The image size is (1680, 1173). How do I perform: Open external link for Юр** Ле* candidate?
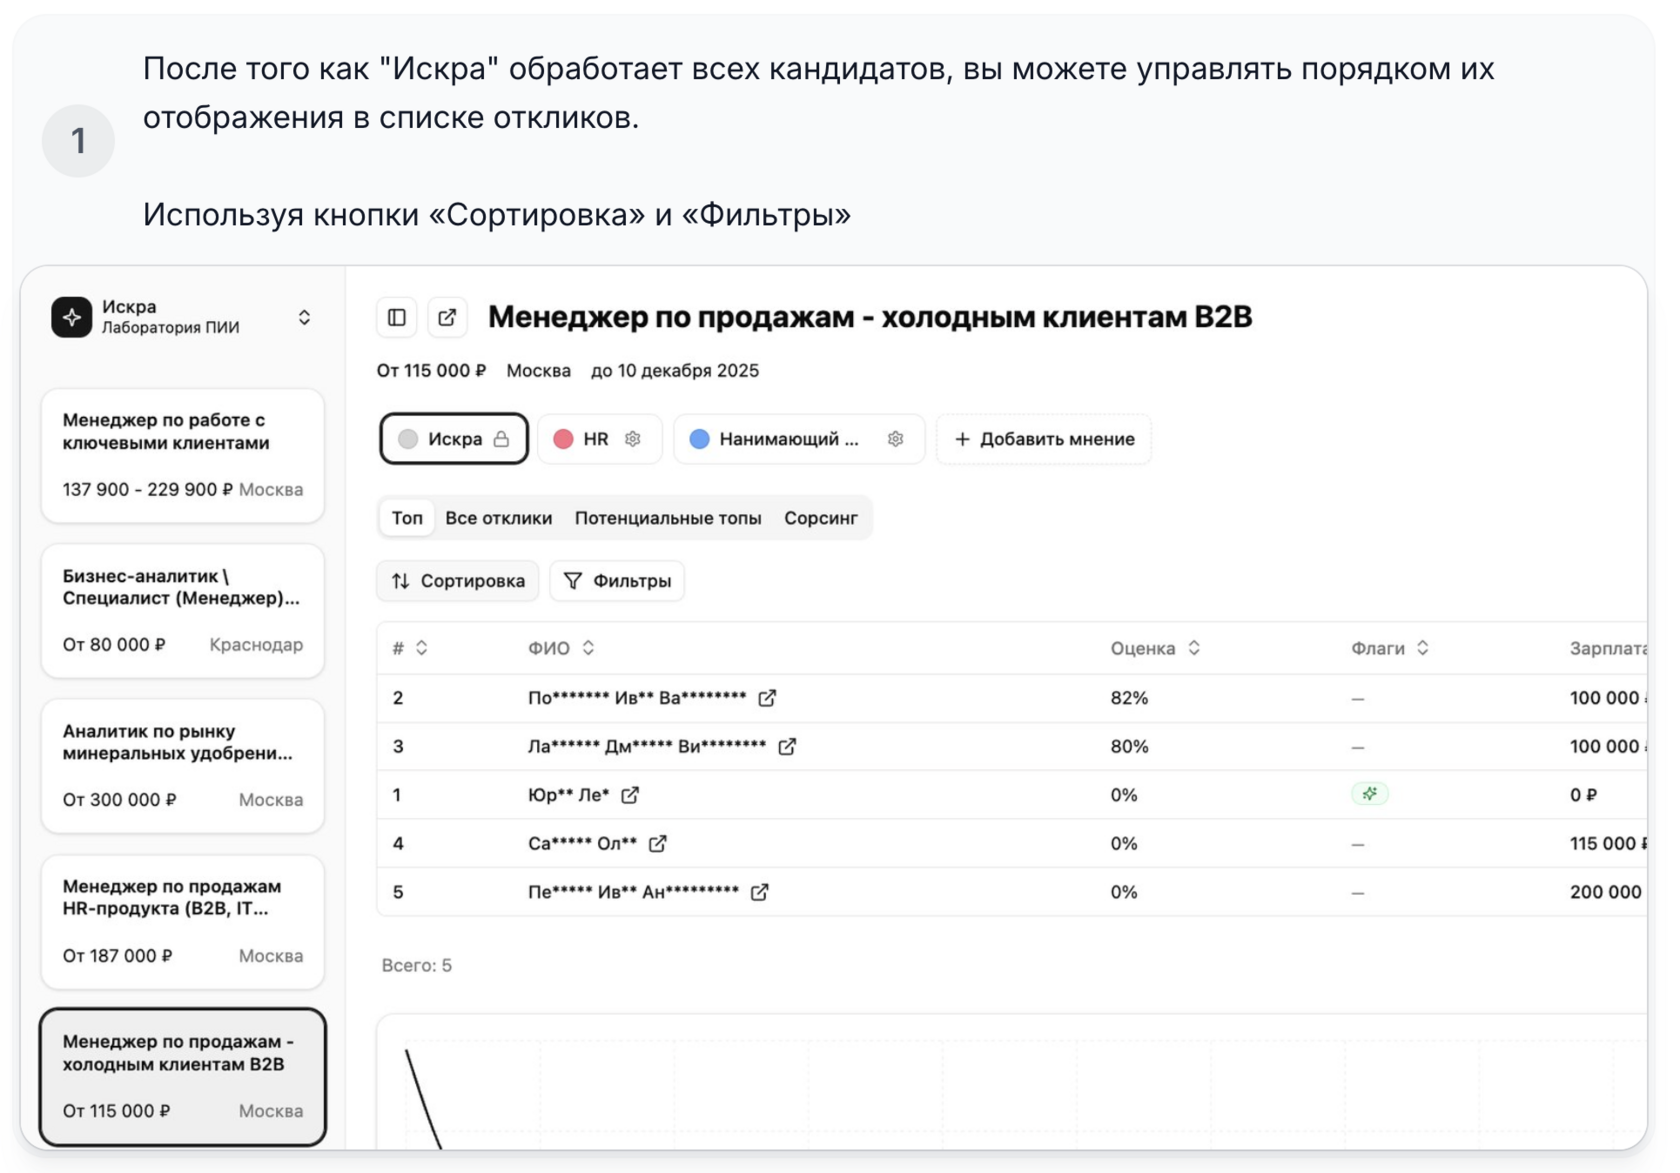(x=630, y=795)
